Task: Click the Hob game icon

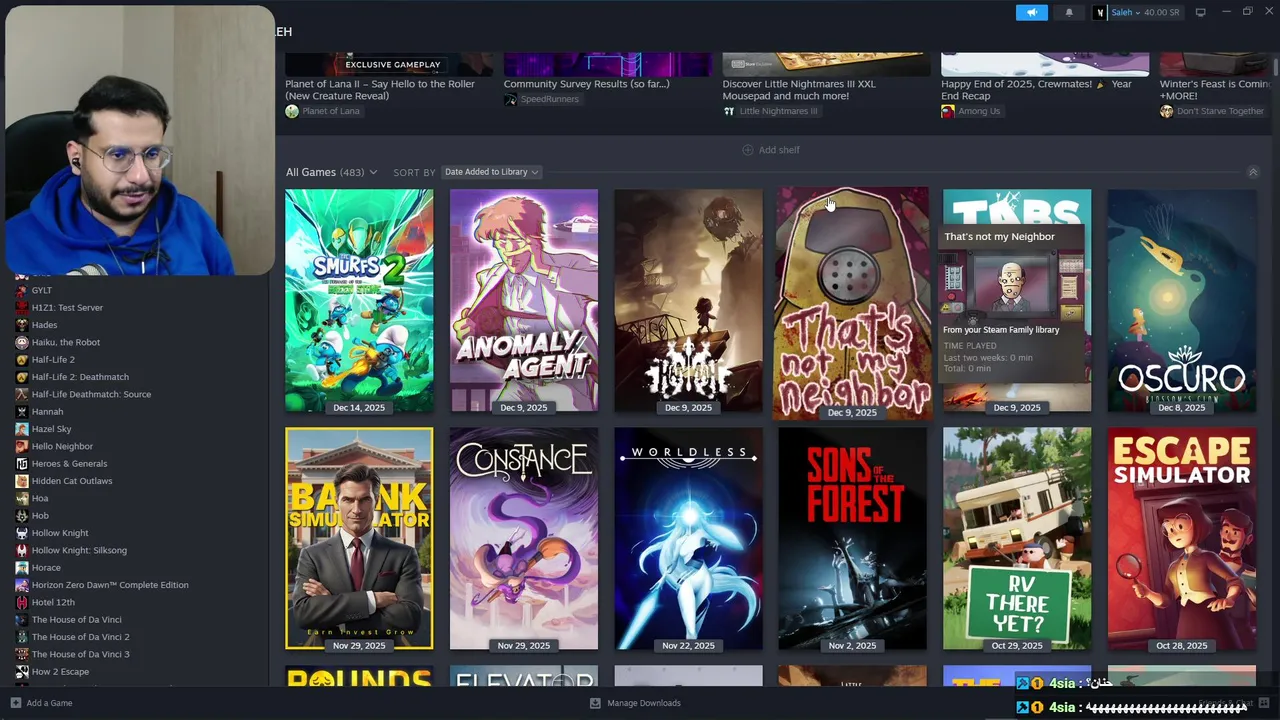Action: (x=22, y=516)
